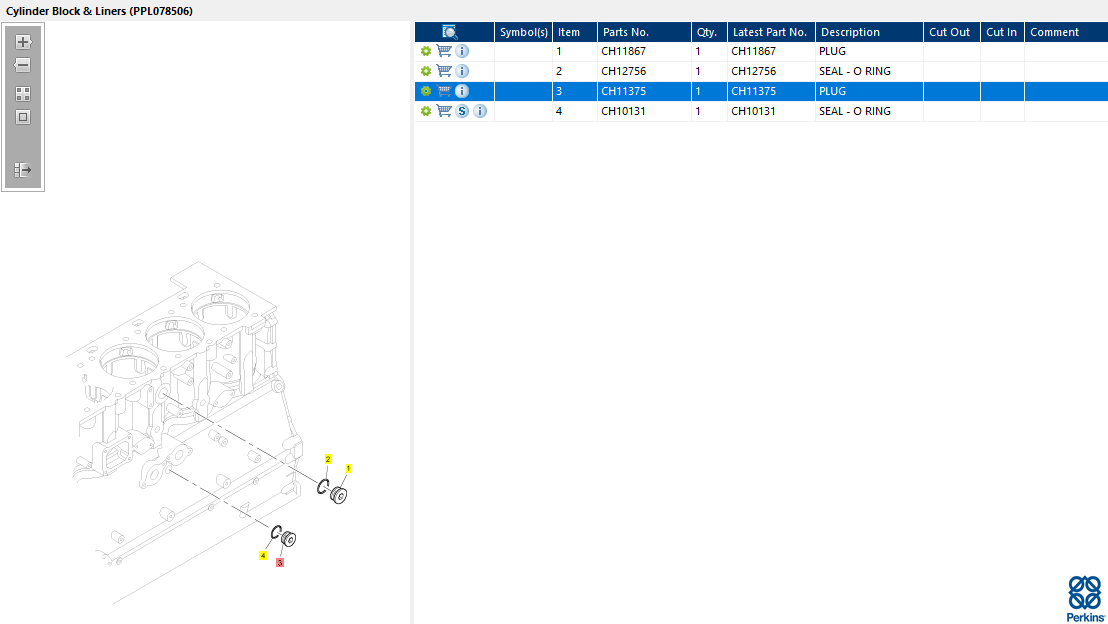
Task: Click the Cut In column header
Action: pos(1002,32)
